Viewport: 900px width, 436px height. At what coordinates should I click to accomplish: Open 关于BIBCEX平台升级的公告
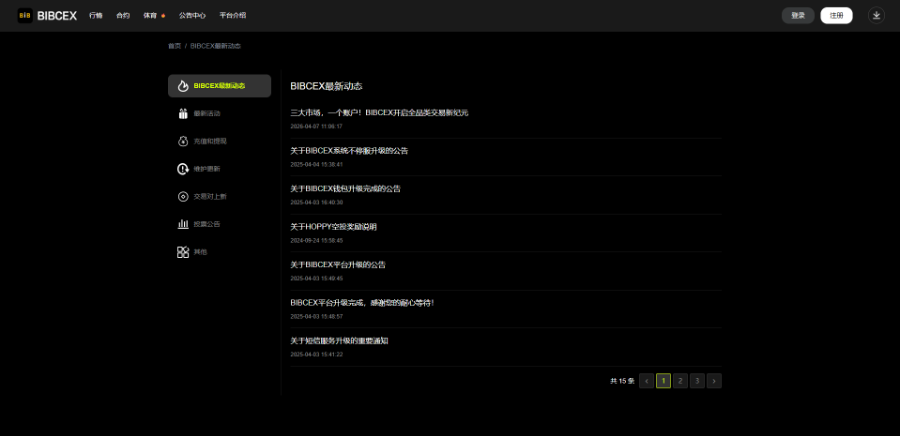click(x=338, y=265)
